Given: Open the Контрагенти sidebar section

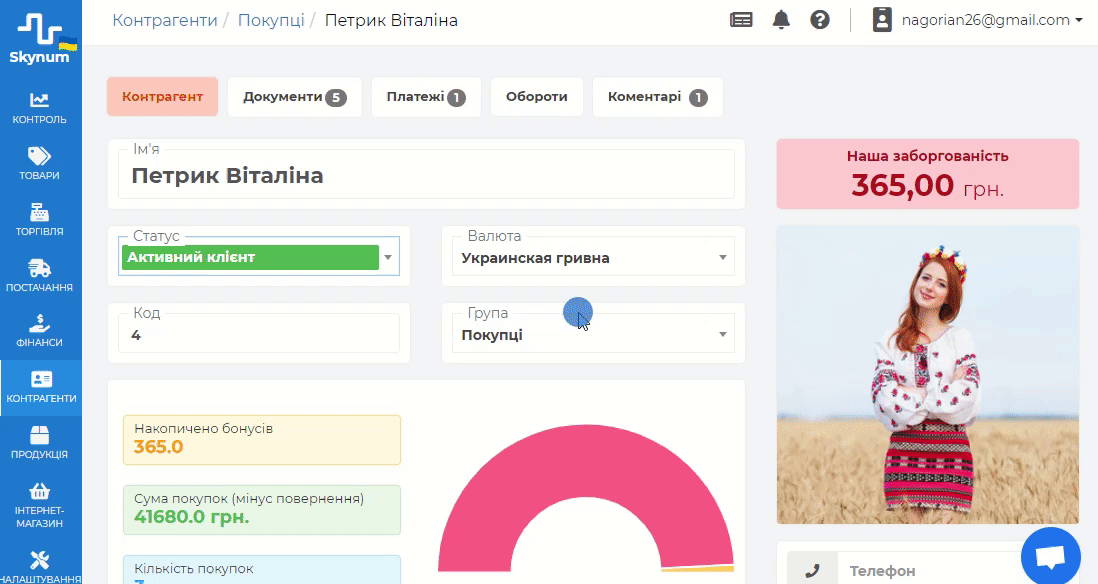Looking at the screenshot, I should point(41,387).
